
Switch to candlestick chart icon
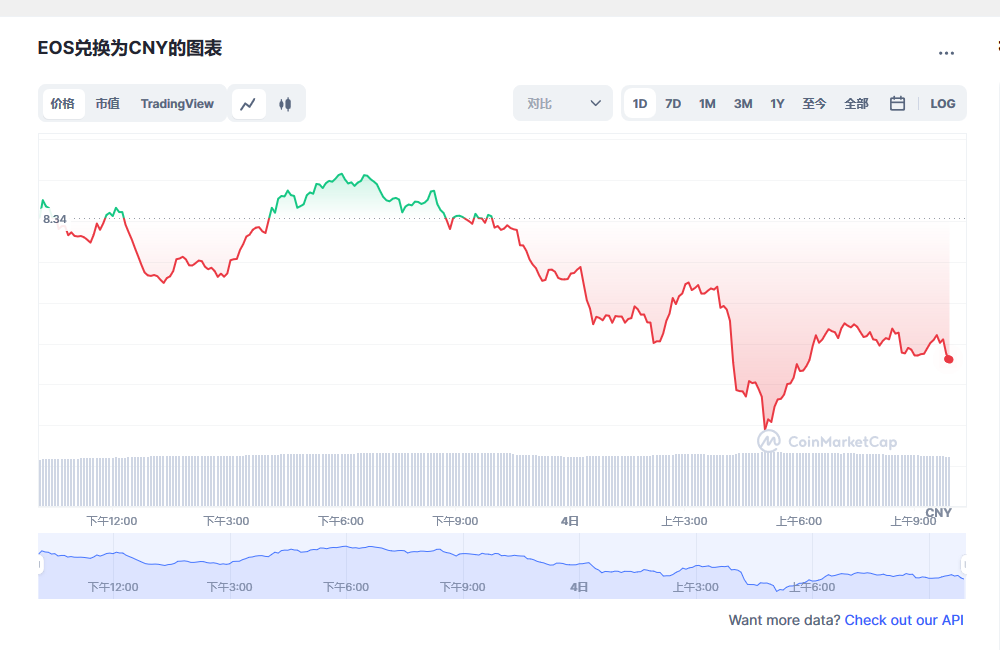(x=285, y=104)
